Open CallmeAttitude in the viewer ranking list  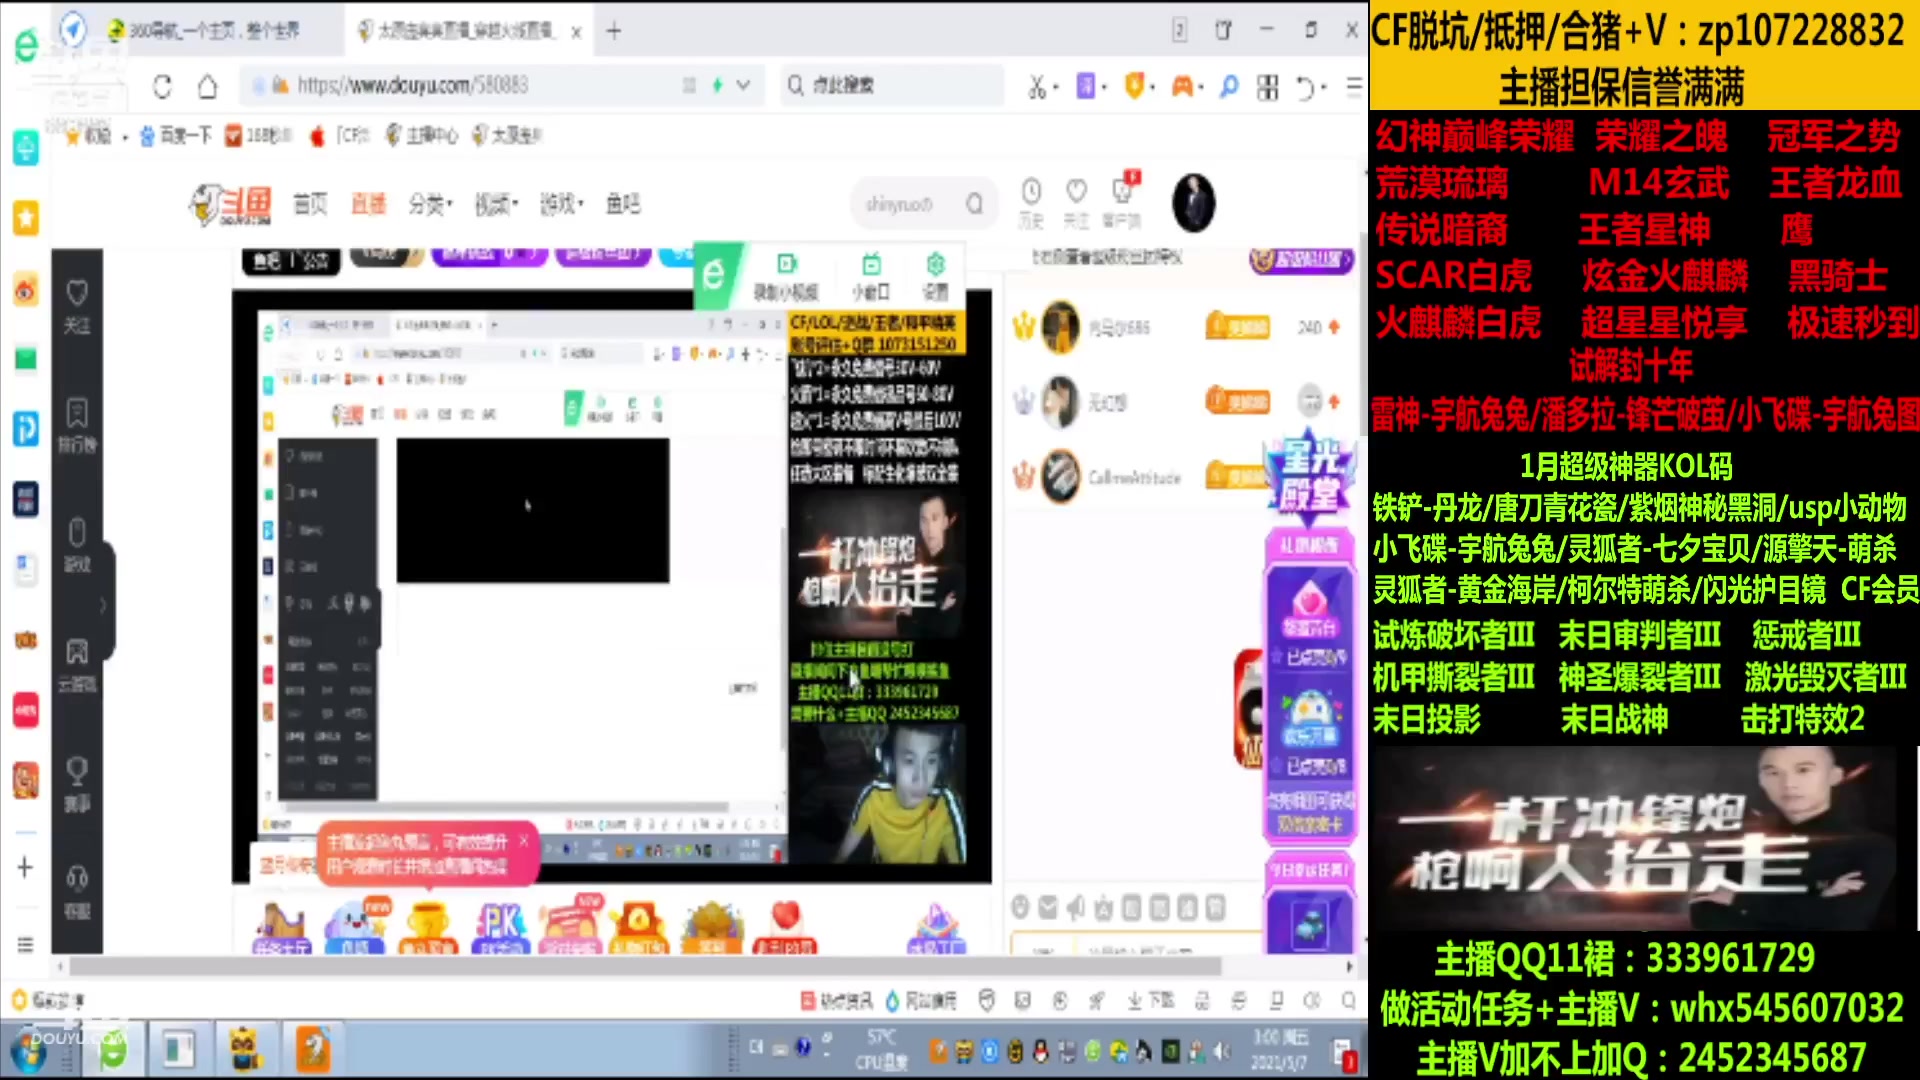1134,478
